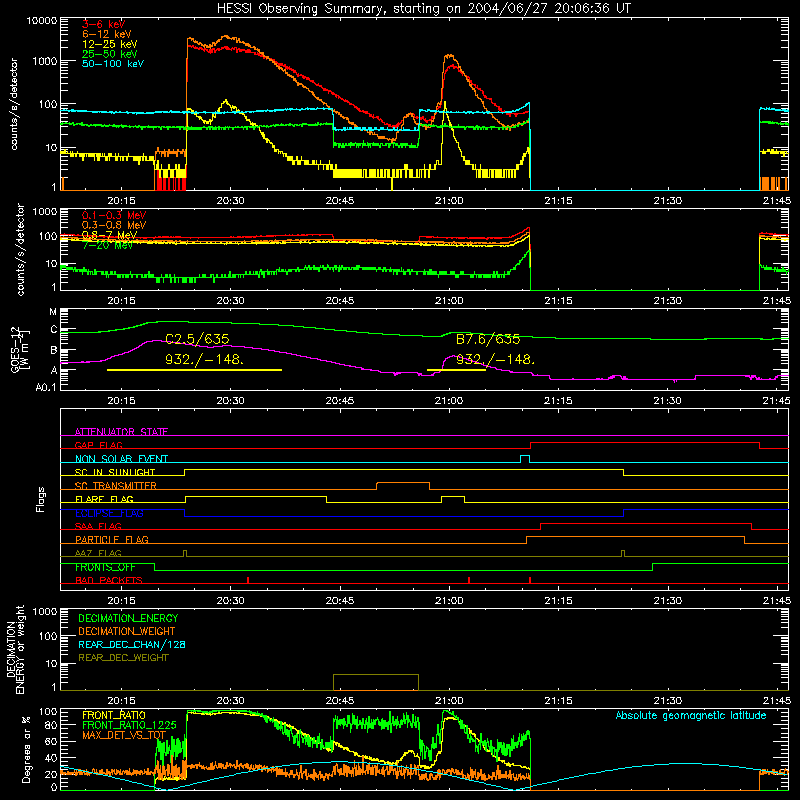Select the 12-25 keV legend label
Image resolution: width=800 pixels, height=800 pixels.
click(x=109, y=44)
